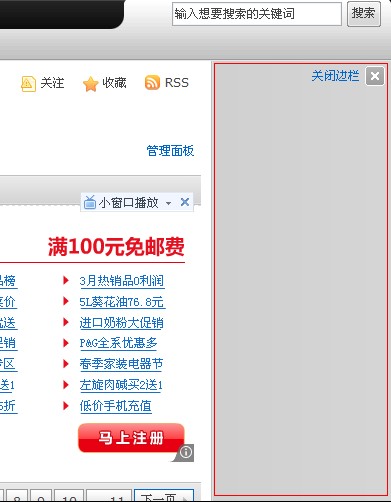Click the red arrow beside 低价手机充值
This screenshot has height=502, width=391.
pyautogui.click(x=66, y=406)
